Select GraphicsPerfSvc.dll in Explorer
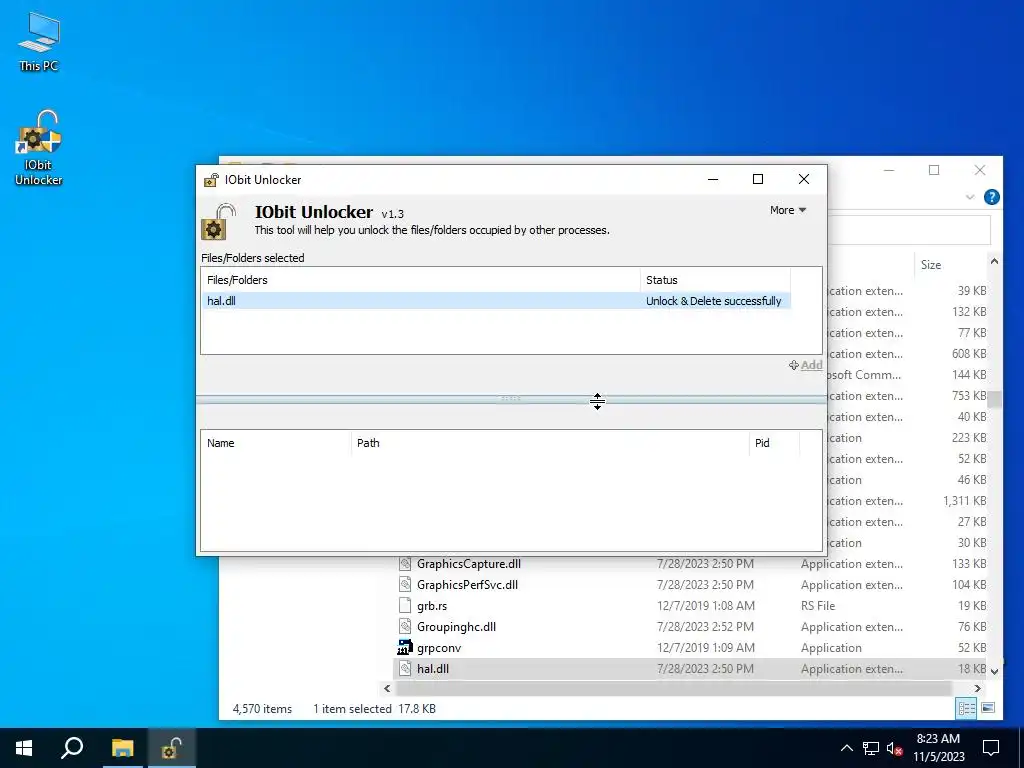1024x768 pixels. tap(467, 584)
